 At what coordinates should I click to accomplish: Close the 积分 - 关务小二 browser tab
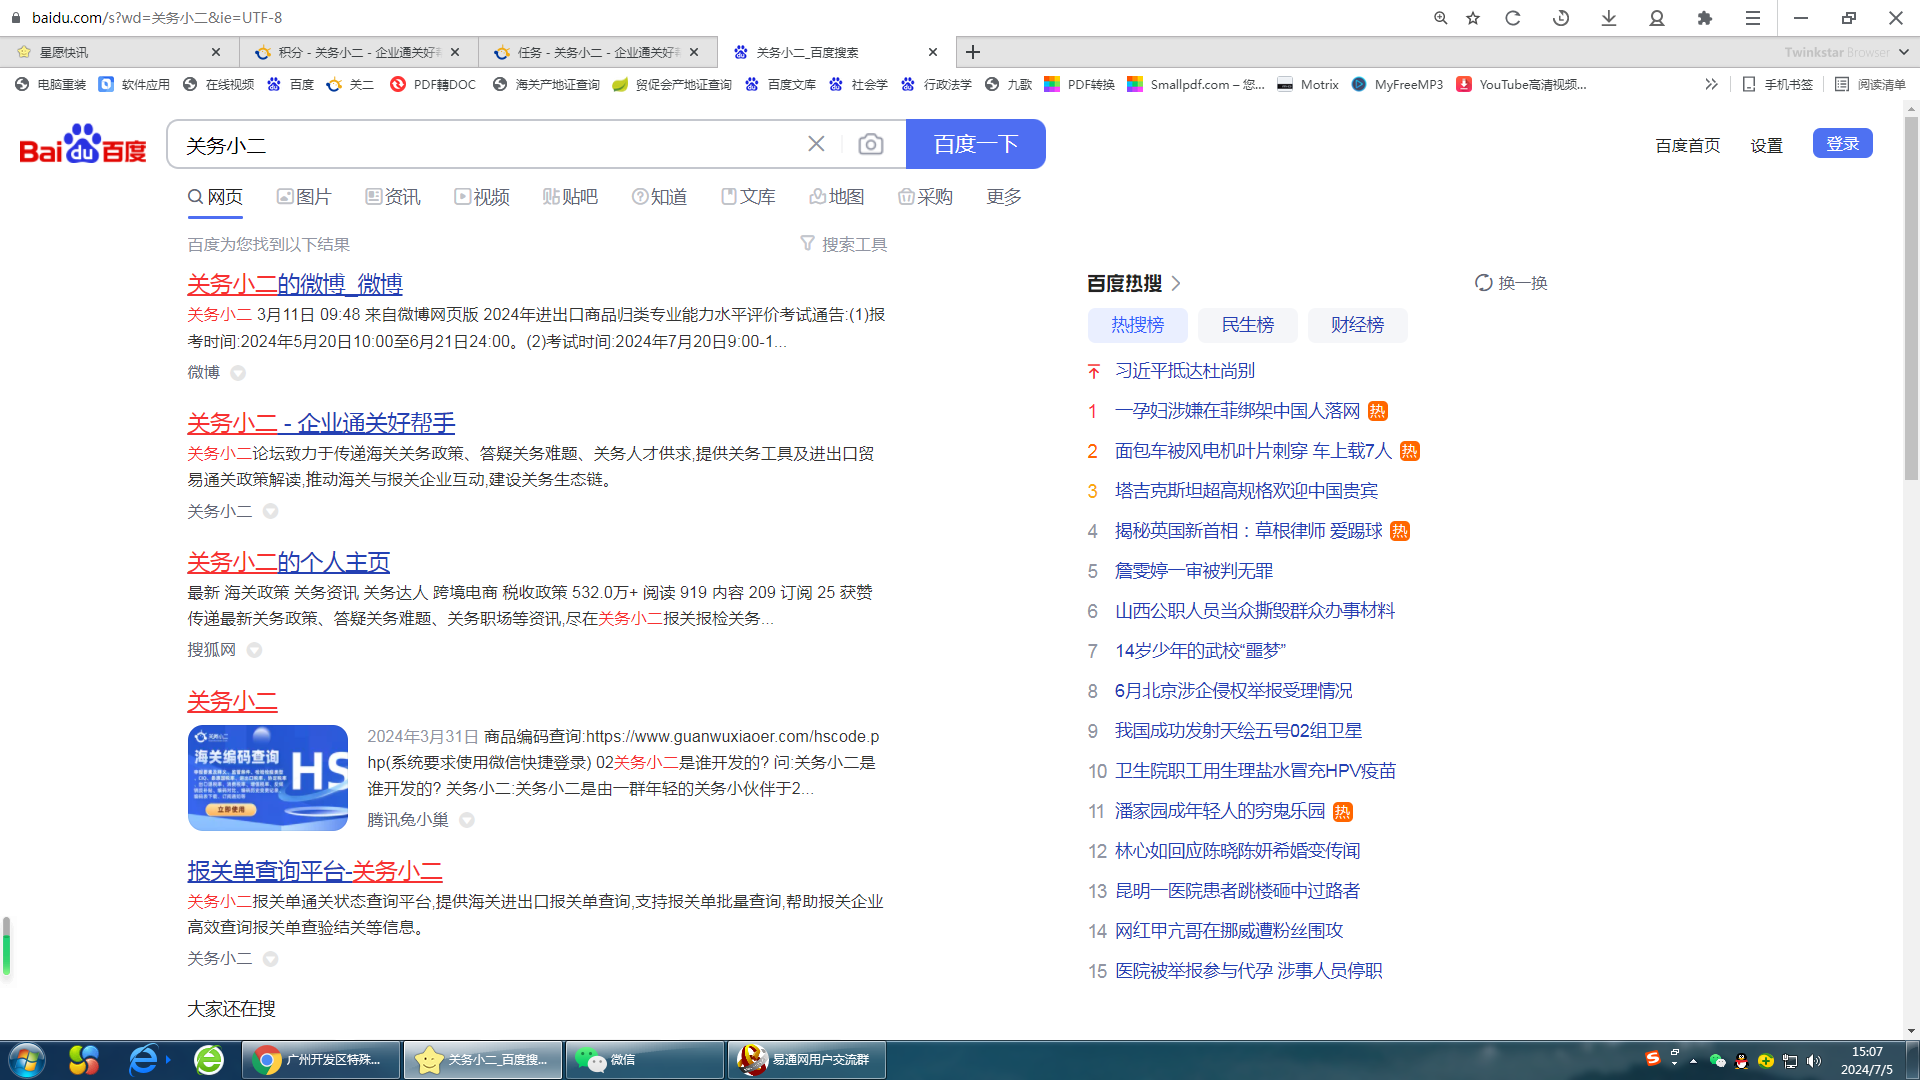coord(455,52)
